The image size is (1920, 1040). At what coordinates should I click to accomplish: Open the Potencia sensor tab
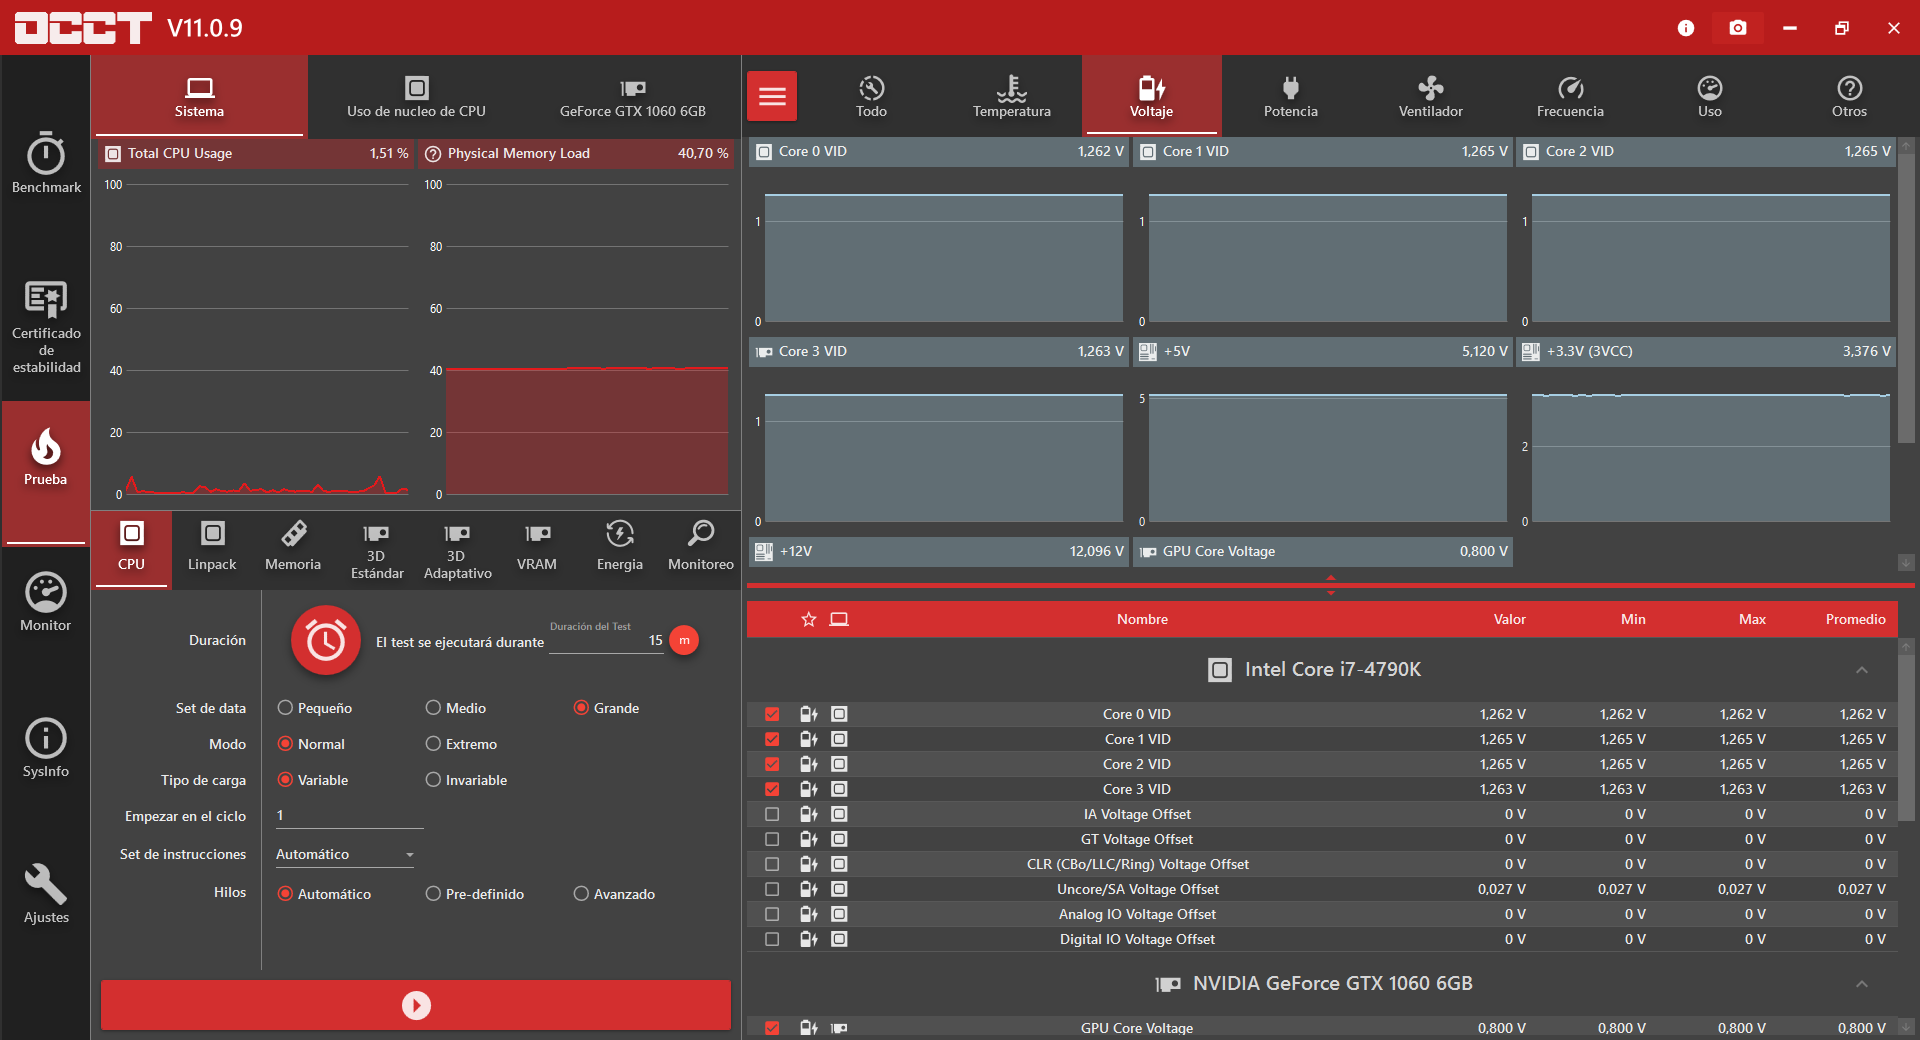point(1291,96)
